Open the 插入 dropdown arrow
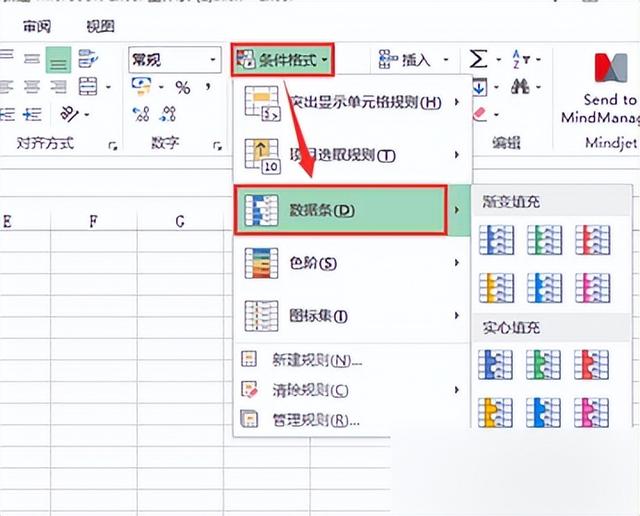Image resolution: width=640 pixels, height=516 pixels. [x=446, y=60]
